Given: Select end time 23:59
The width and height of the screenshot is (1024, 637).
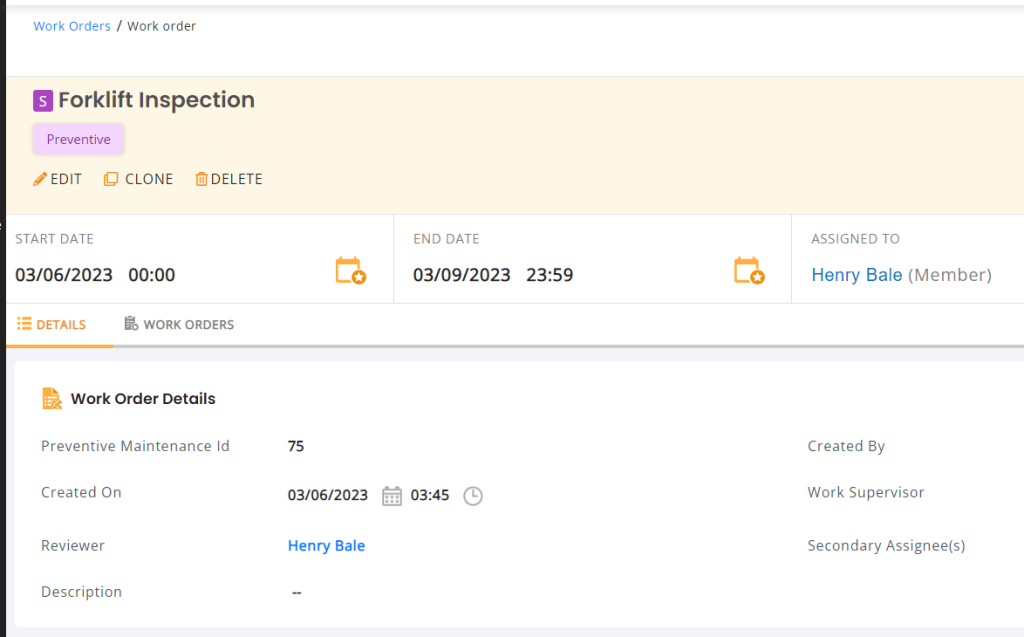Looking at the screenshot, I should click(550, 275).
